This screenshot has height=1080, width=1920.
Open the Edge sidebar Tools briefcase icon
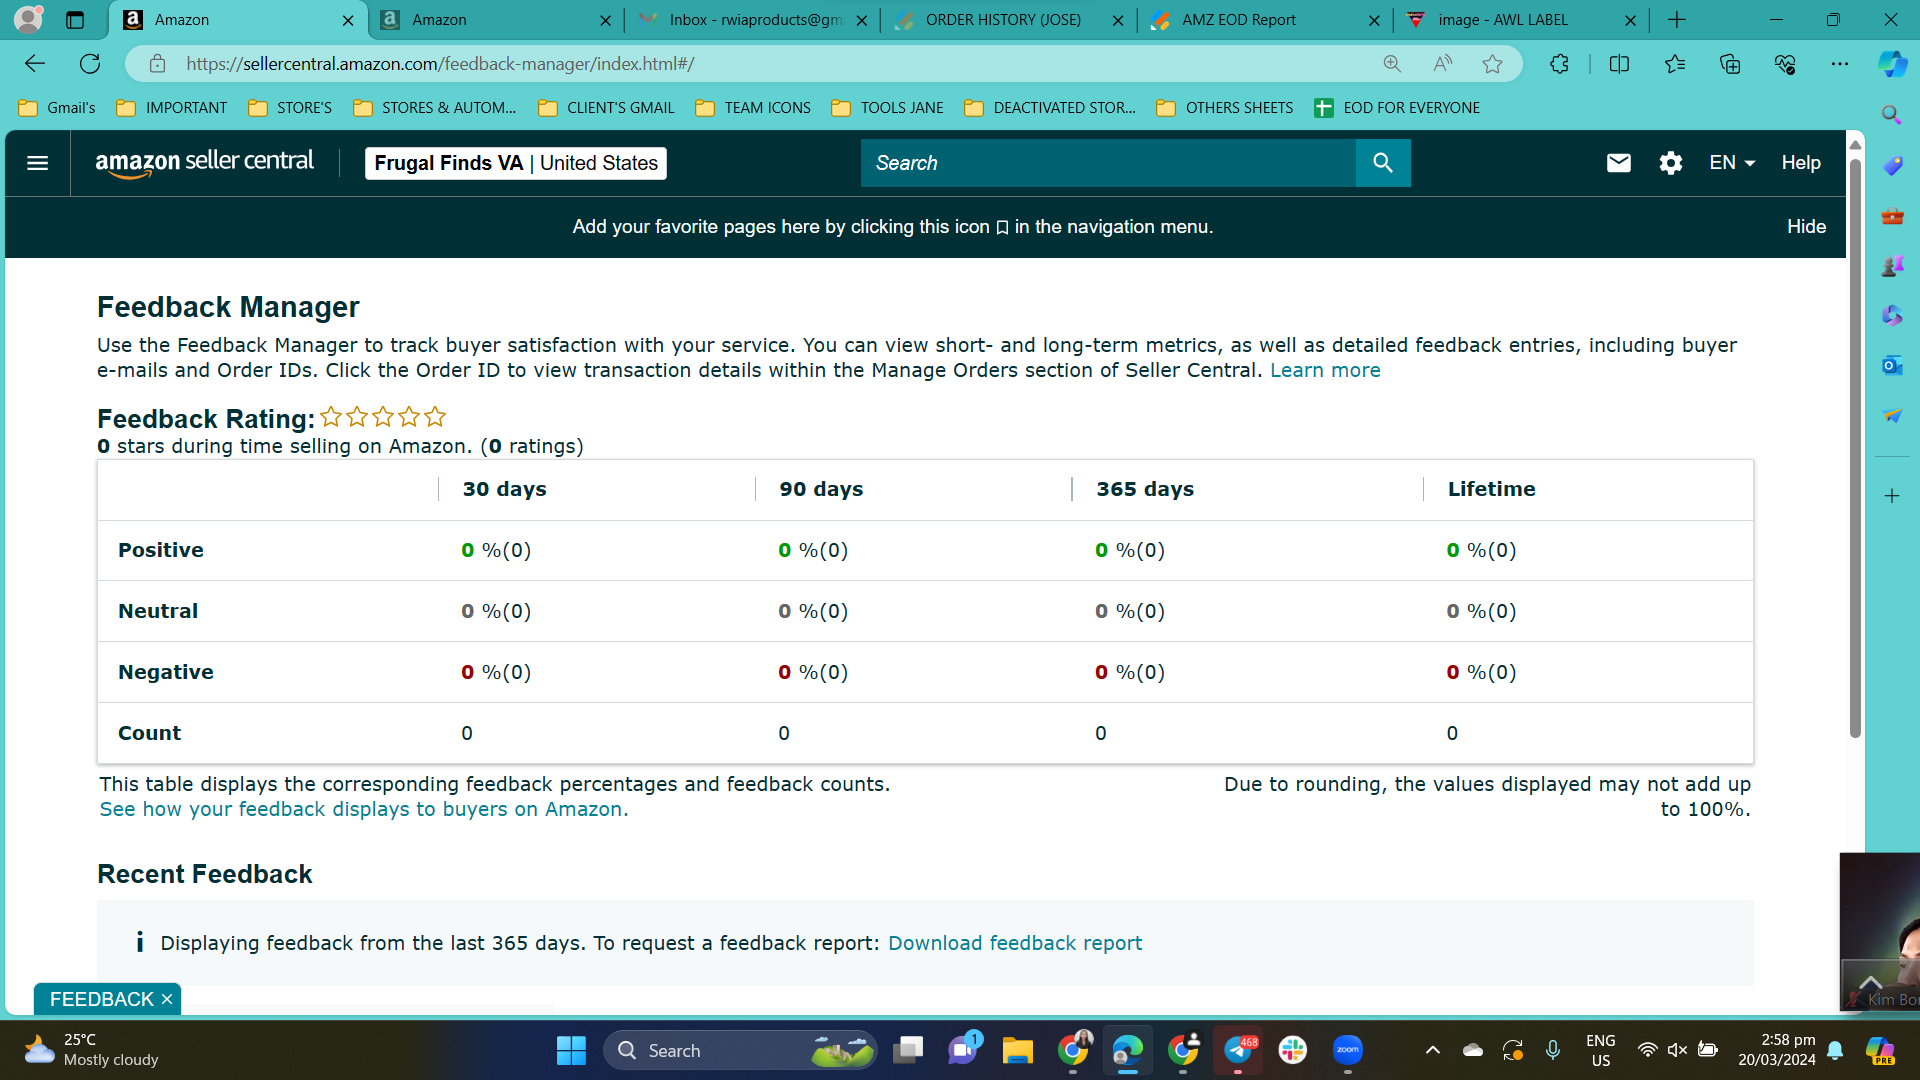coord(1891,215)
